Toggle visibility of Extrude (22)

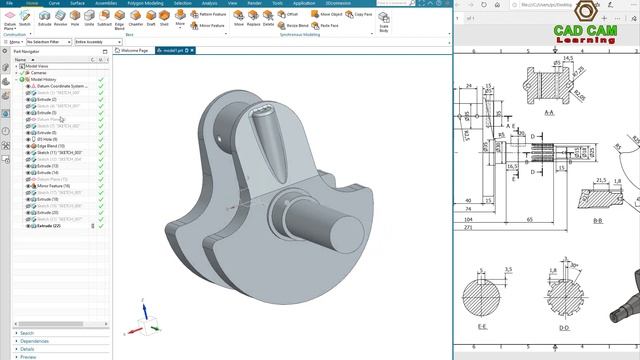(x=28, y=226)
